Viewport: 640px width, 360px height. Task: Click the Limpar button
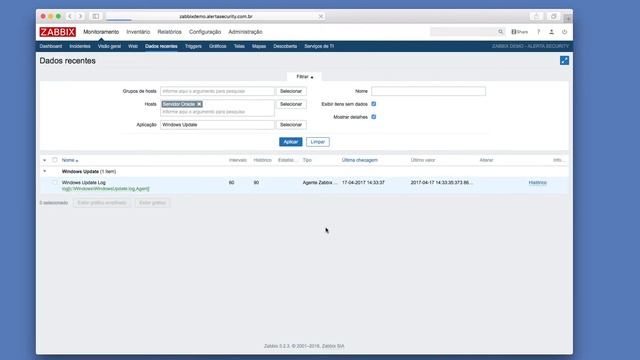pos(318,142)
